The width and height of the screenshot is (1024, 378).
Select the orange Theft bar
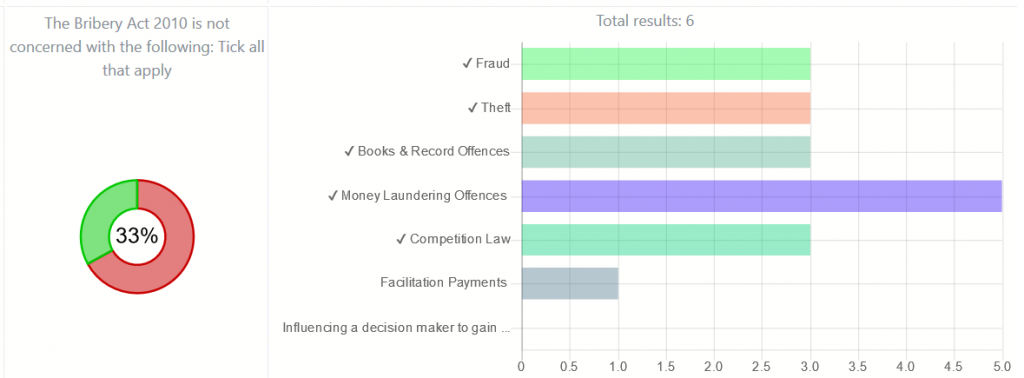coord(666,108)
